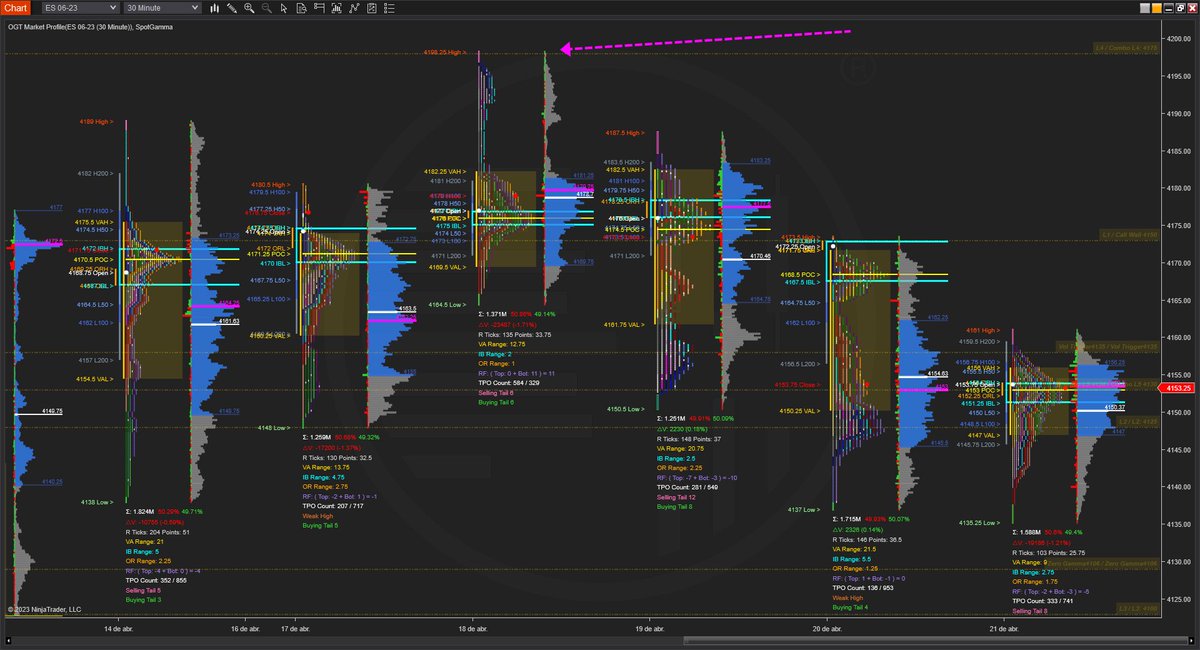This screenshot has width=1200, height=650.
Task: Minimize the chart window
Action: coord(1169,8)
